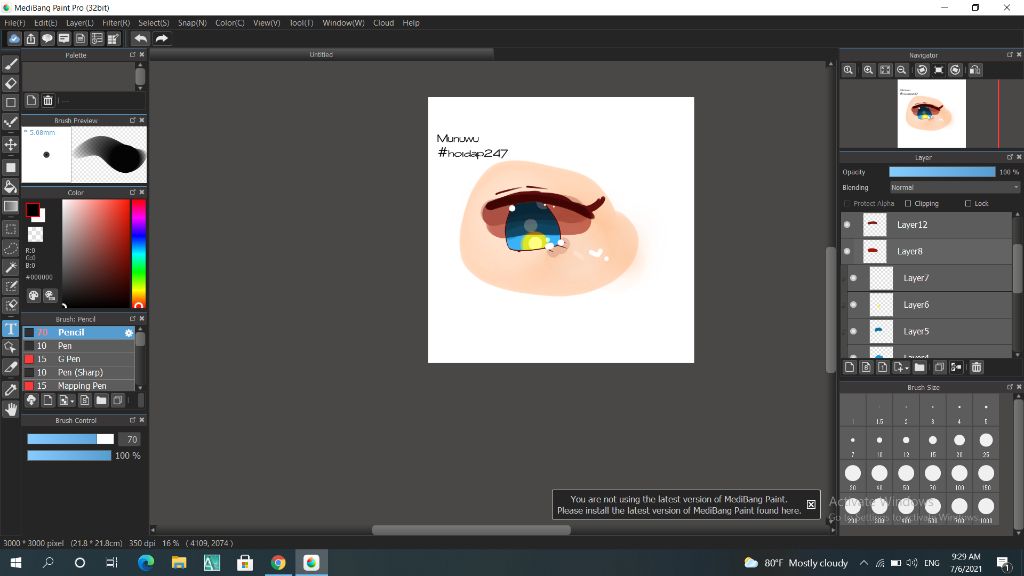Click the horizontal canvas scrollbar

pyautogui.click(x=471, y=530)
